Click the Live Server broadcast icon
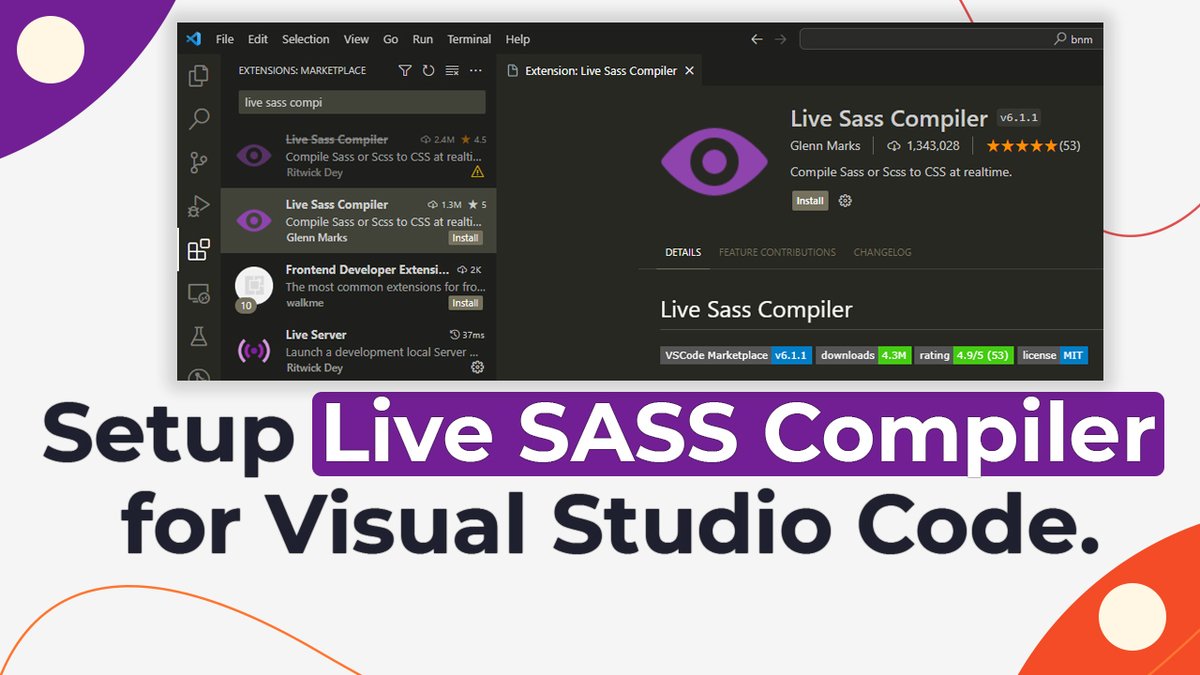 254,351
